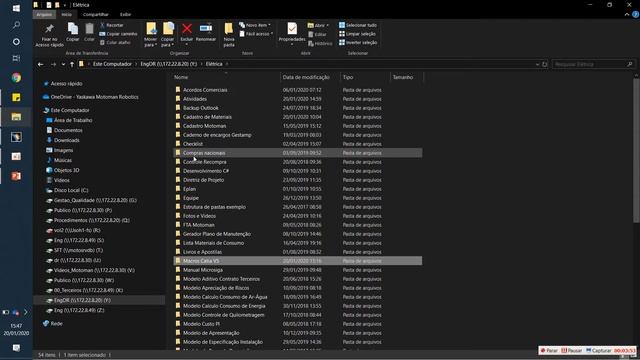Expand the Abrir dropdown
This screenshot has height=360, width=640.
coord(318,25)
